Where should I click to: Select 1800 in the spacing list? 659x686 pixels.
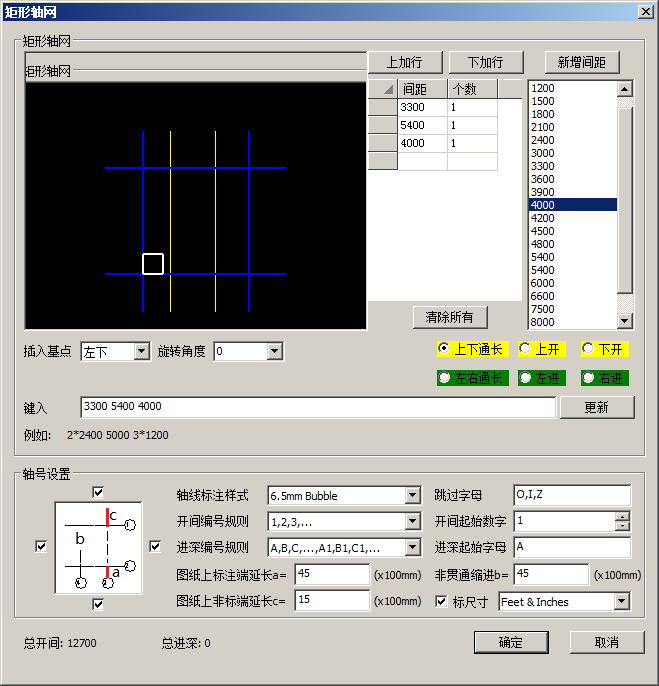[x=573, y=114]
